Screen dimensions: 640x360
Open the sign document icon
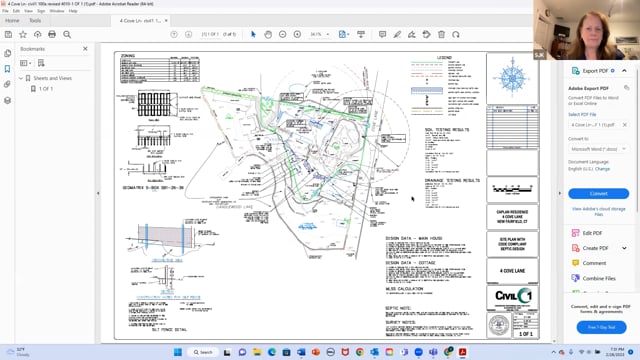coord(412,35)
